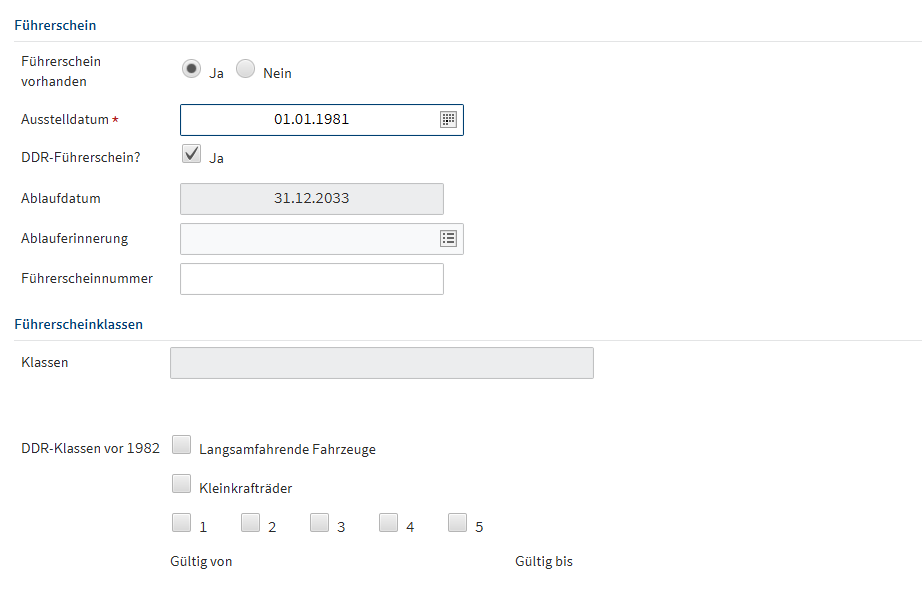The height and width of the screenshot is (589, 922).
Task: Open calendar picker for Ausstelldatum
Action: click(448, 119)
